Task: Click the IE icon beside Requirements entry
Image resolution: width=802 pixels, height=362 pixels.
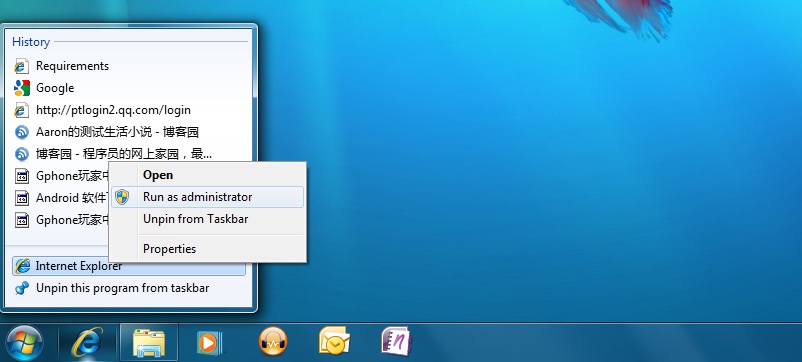Action: pos(21,66)
